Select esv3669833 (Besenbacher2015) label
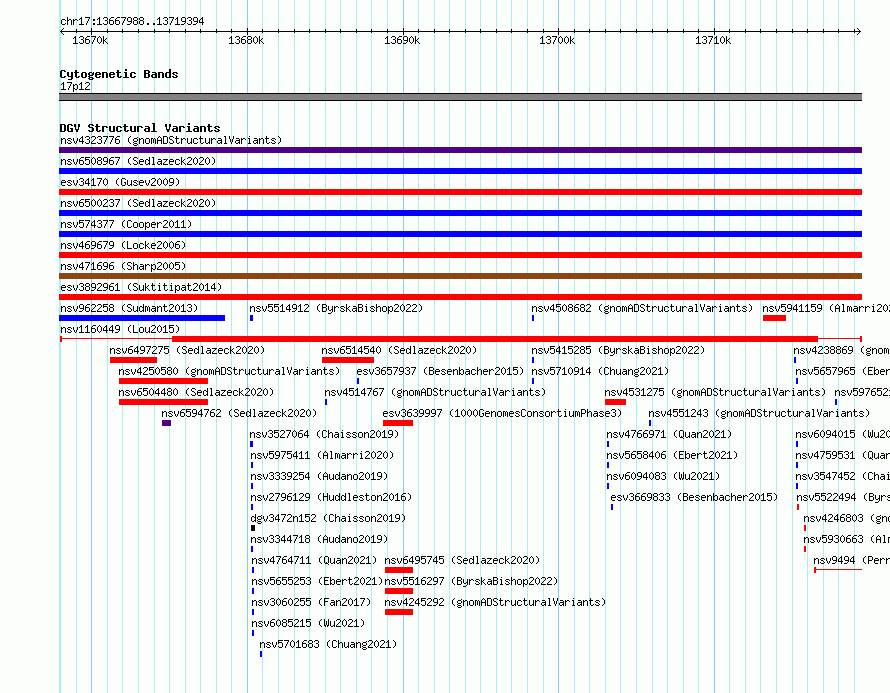This screenshot has height=693, width=890. click(694, 497)
